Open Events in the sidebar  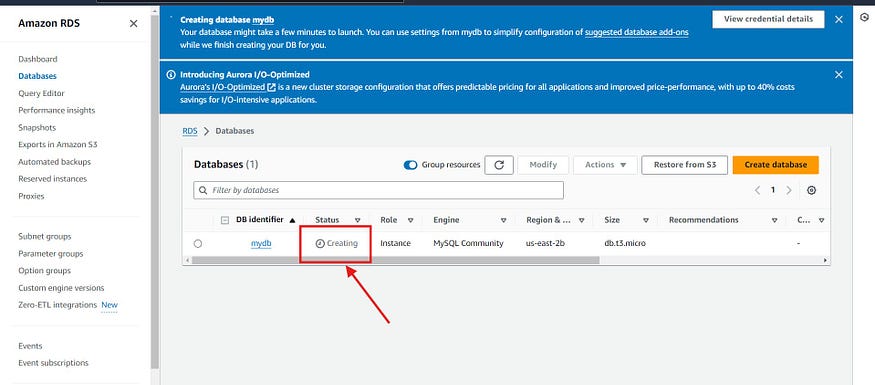click(30, 346)
